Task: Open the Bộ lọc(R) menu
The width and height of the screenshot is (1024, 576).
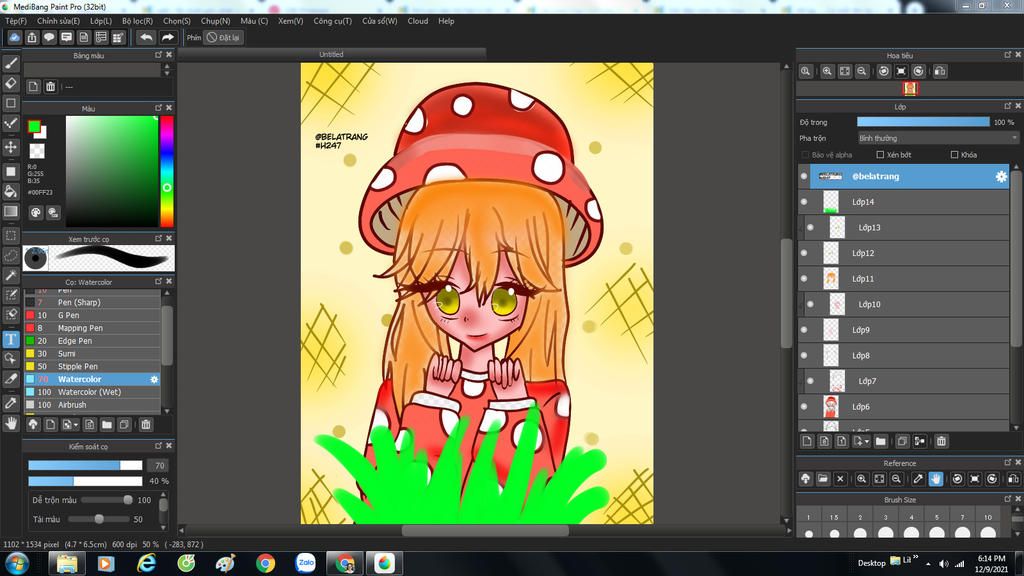Action: coord(137,21)
